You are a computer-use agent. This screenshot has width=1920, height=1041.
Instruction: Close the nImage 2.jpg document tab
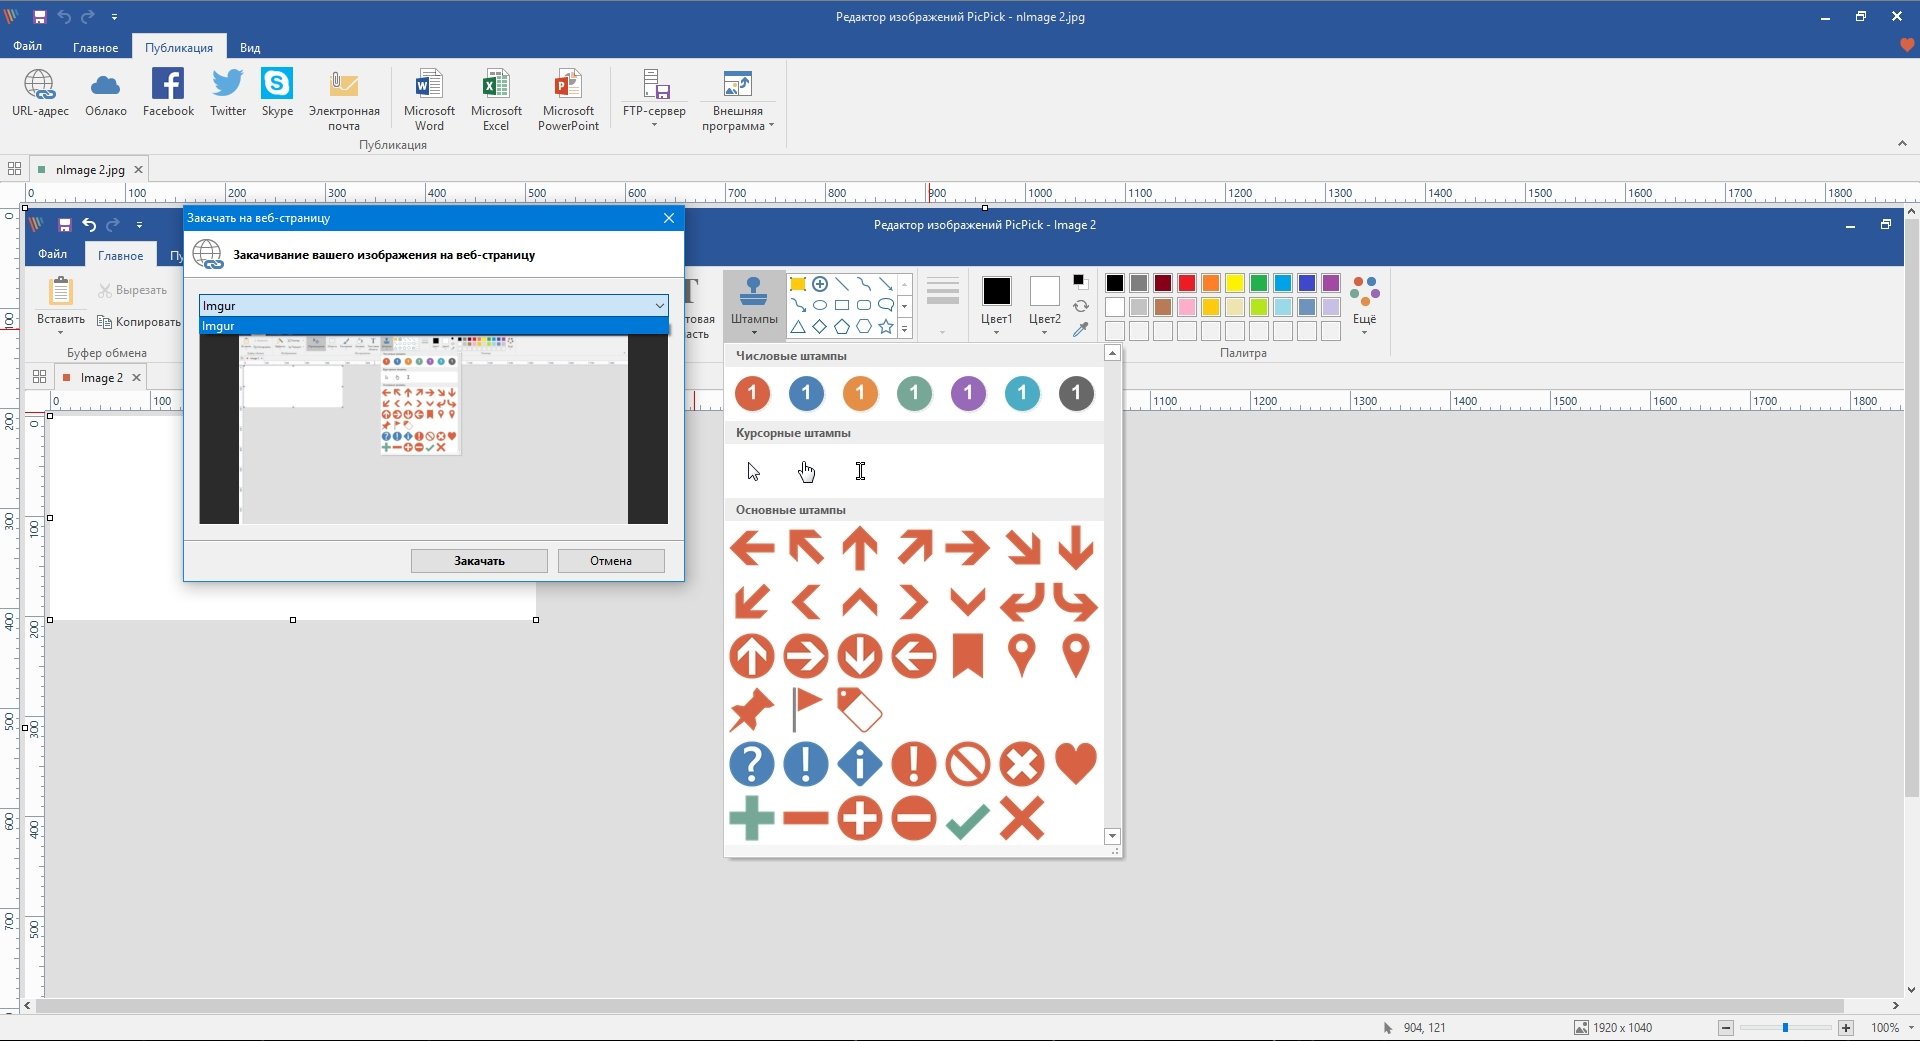coord(139,170)
